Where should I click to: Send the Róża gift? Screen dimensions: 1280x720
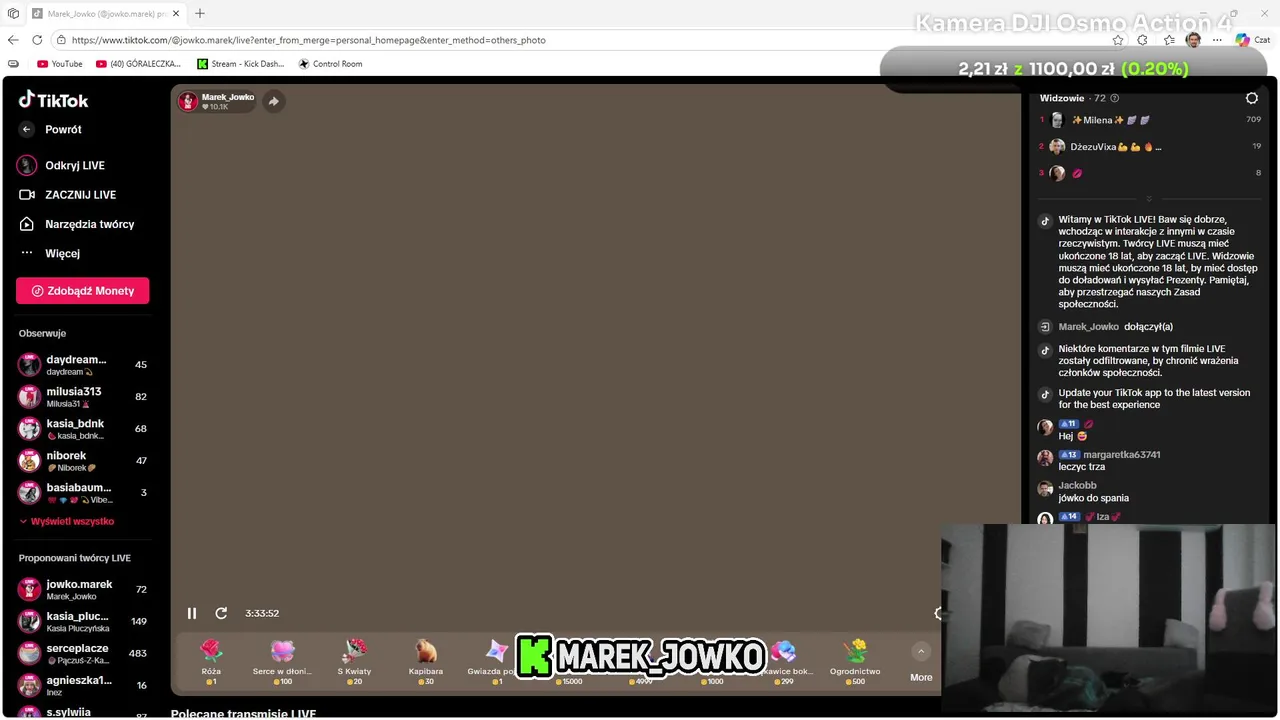click(x=211, y=662)
